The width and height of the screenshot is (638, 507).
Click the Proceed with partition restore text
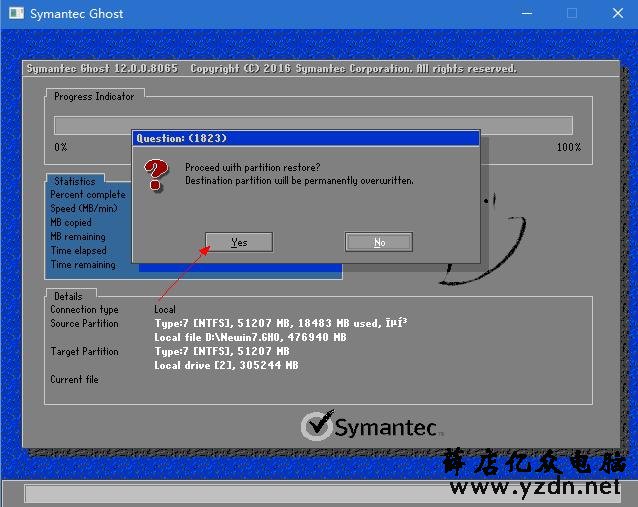coord(253,167)
